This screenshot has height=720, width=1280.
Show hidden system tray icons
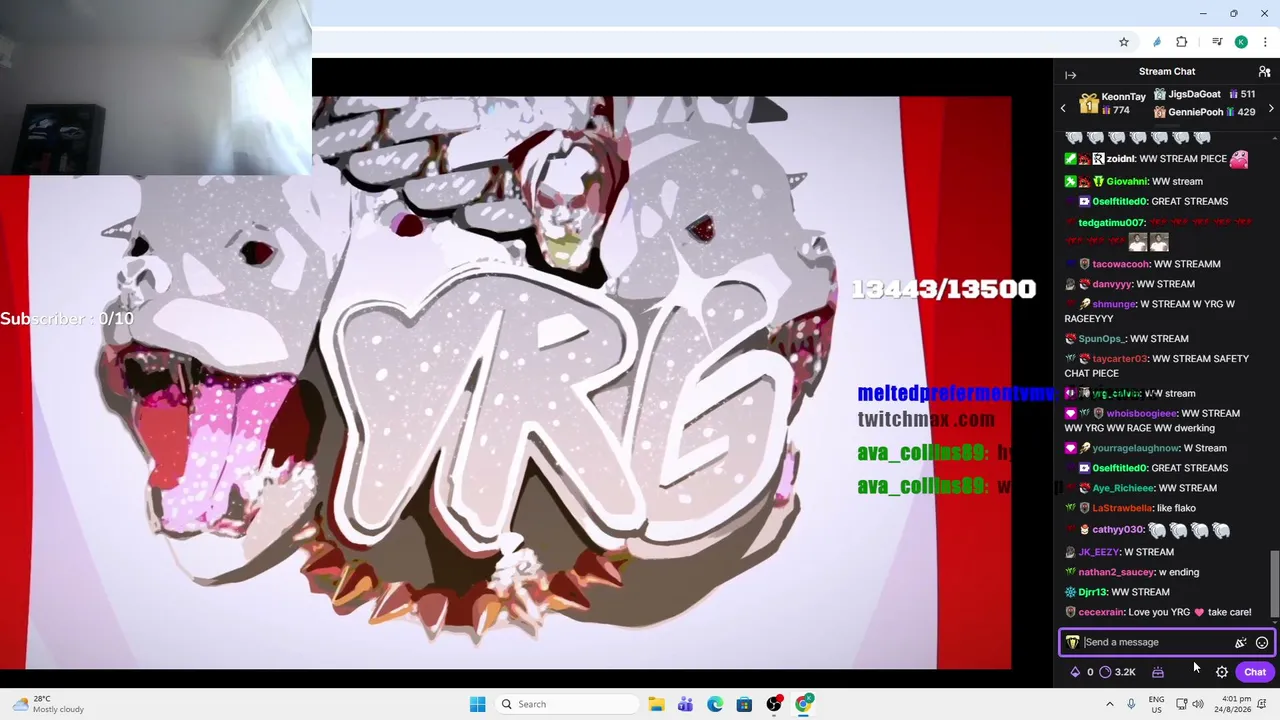point(1109,704)
